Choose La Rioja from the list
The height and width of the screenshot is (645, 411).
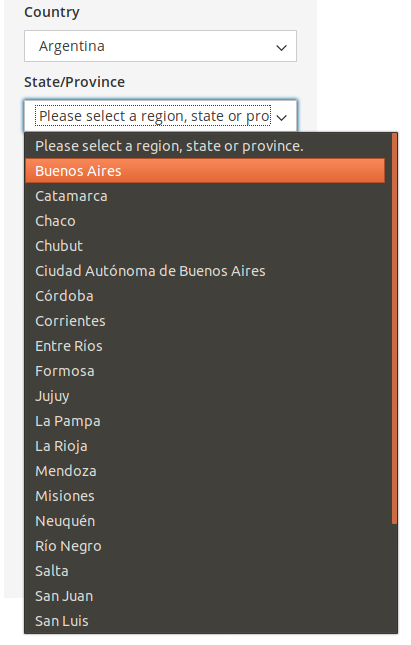pos(205,446)
